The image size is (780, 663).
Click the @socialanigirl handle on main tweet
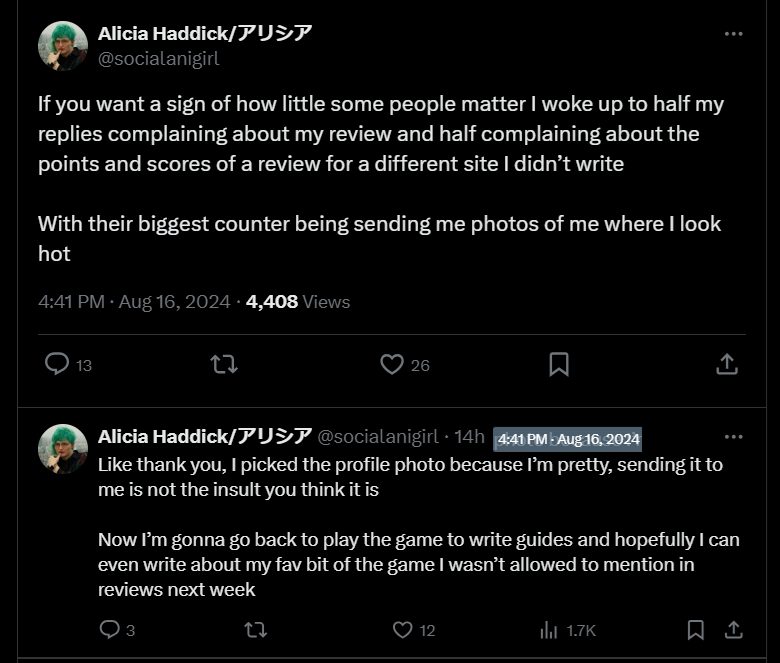pos(159,59)
